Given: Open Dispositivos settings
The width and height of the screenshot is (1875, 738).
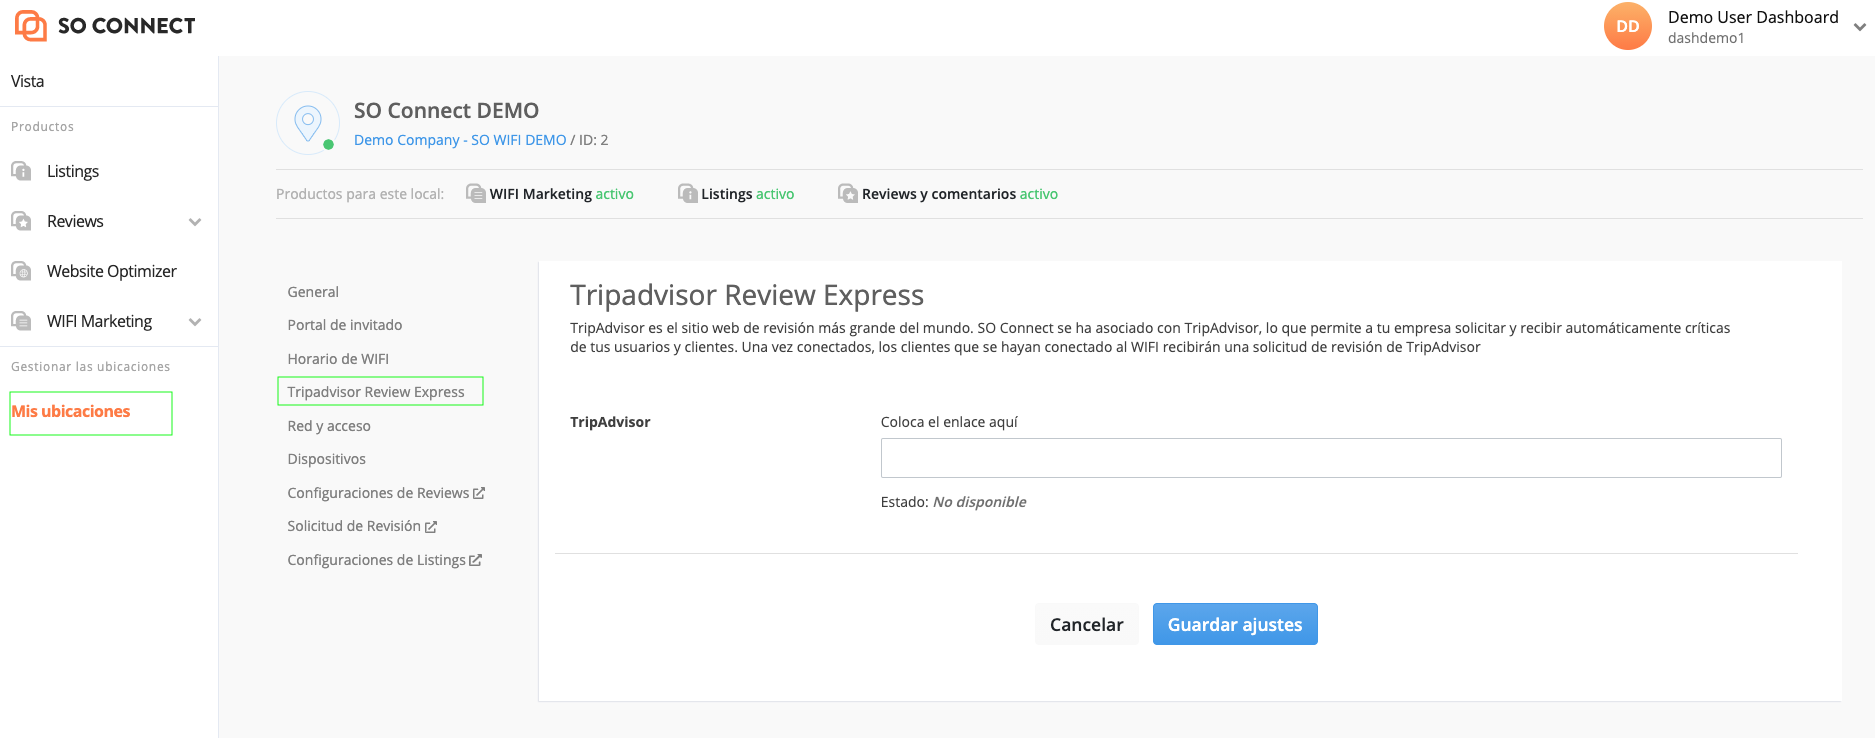Looking at the screenshot, I should point(327,459).
